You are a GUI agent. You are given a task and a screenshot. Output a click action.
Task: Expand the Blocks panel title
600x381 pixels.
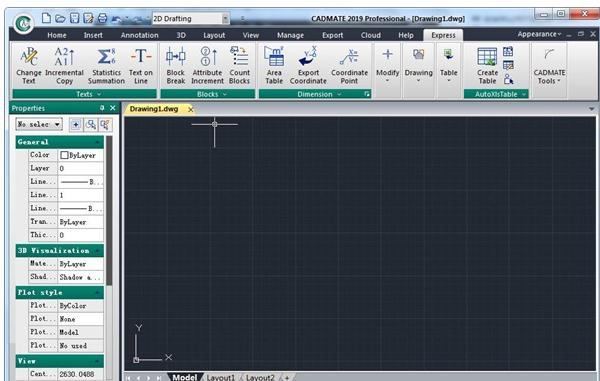(208, 94)
